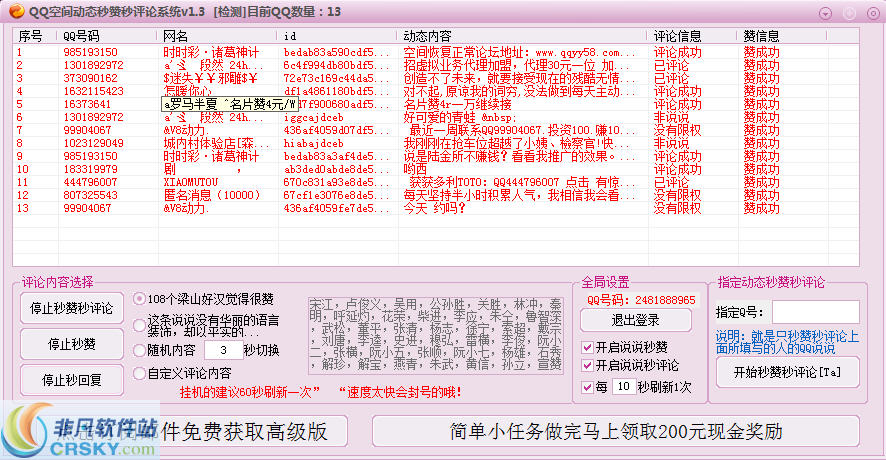Viewport: 886px width, 460px height.
Task: Click 赞成功 status in row 13
Action: pyautogui.click(x=761, y=208)
